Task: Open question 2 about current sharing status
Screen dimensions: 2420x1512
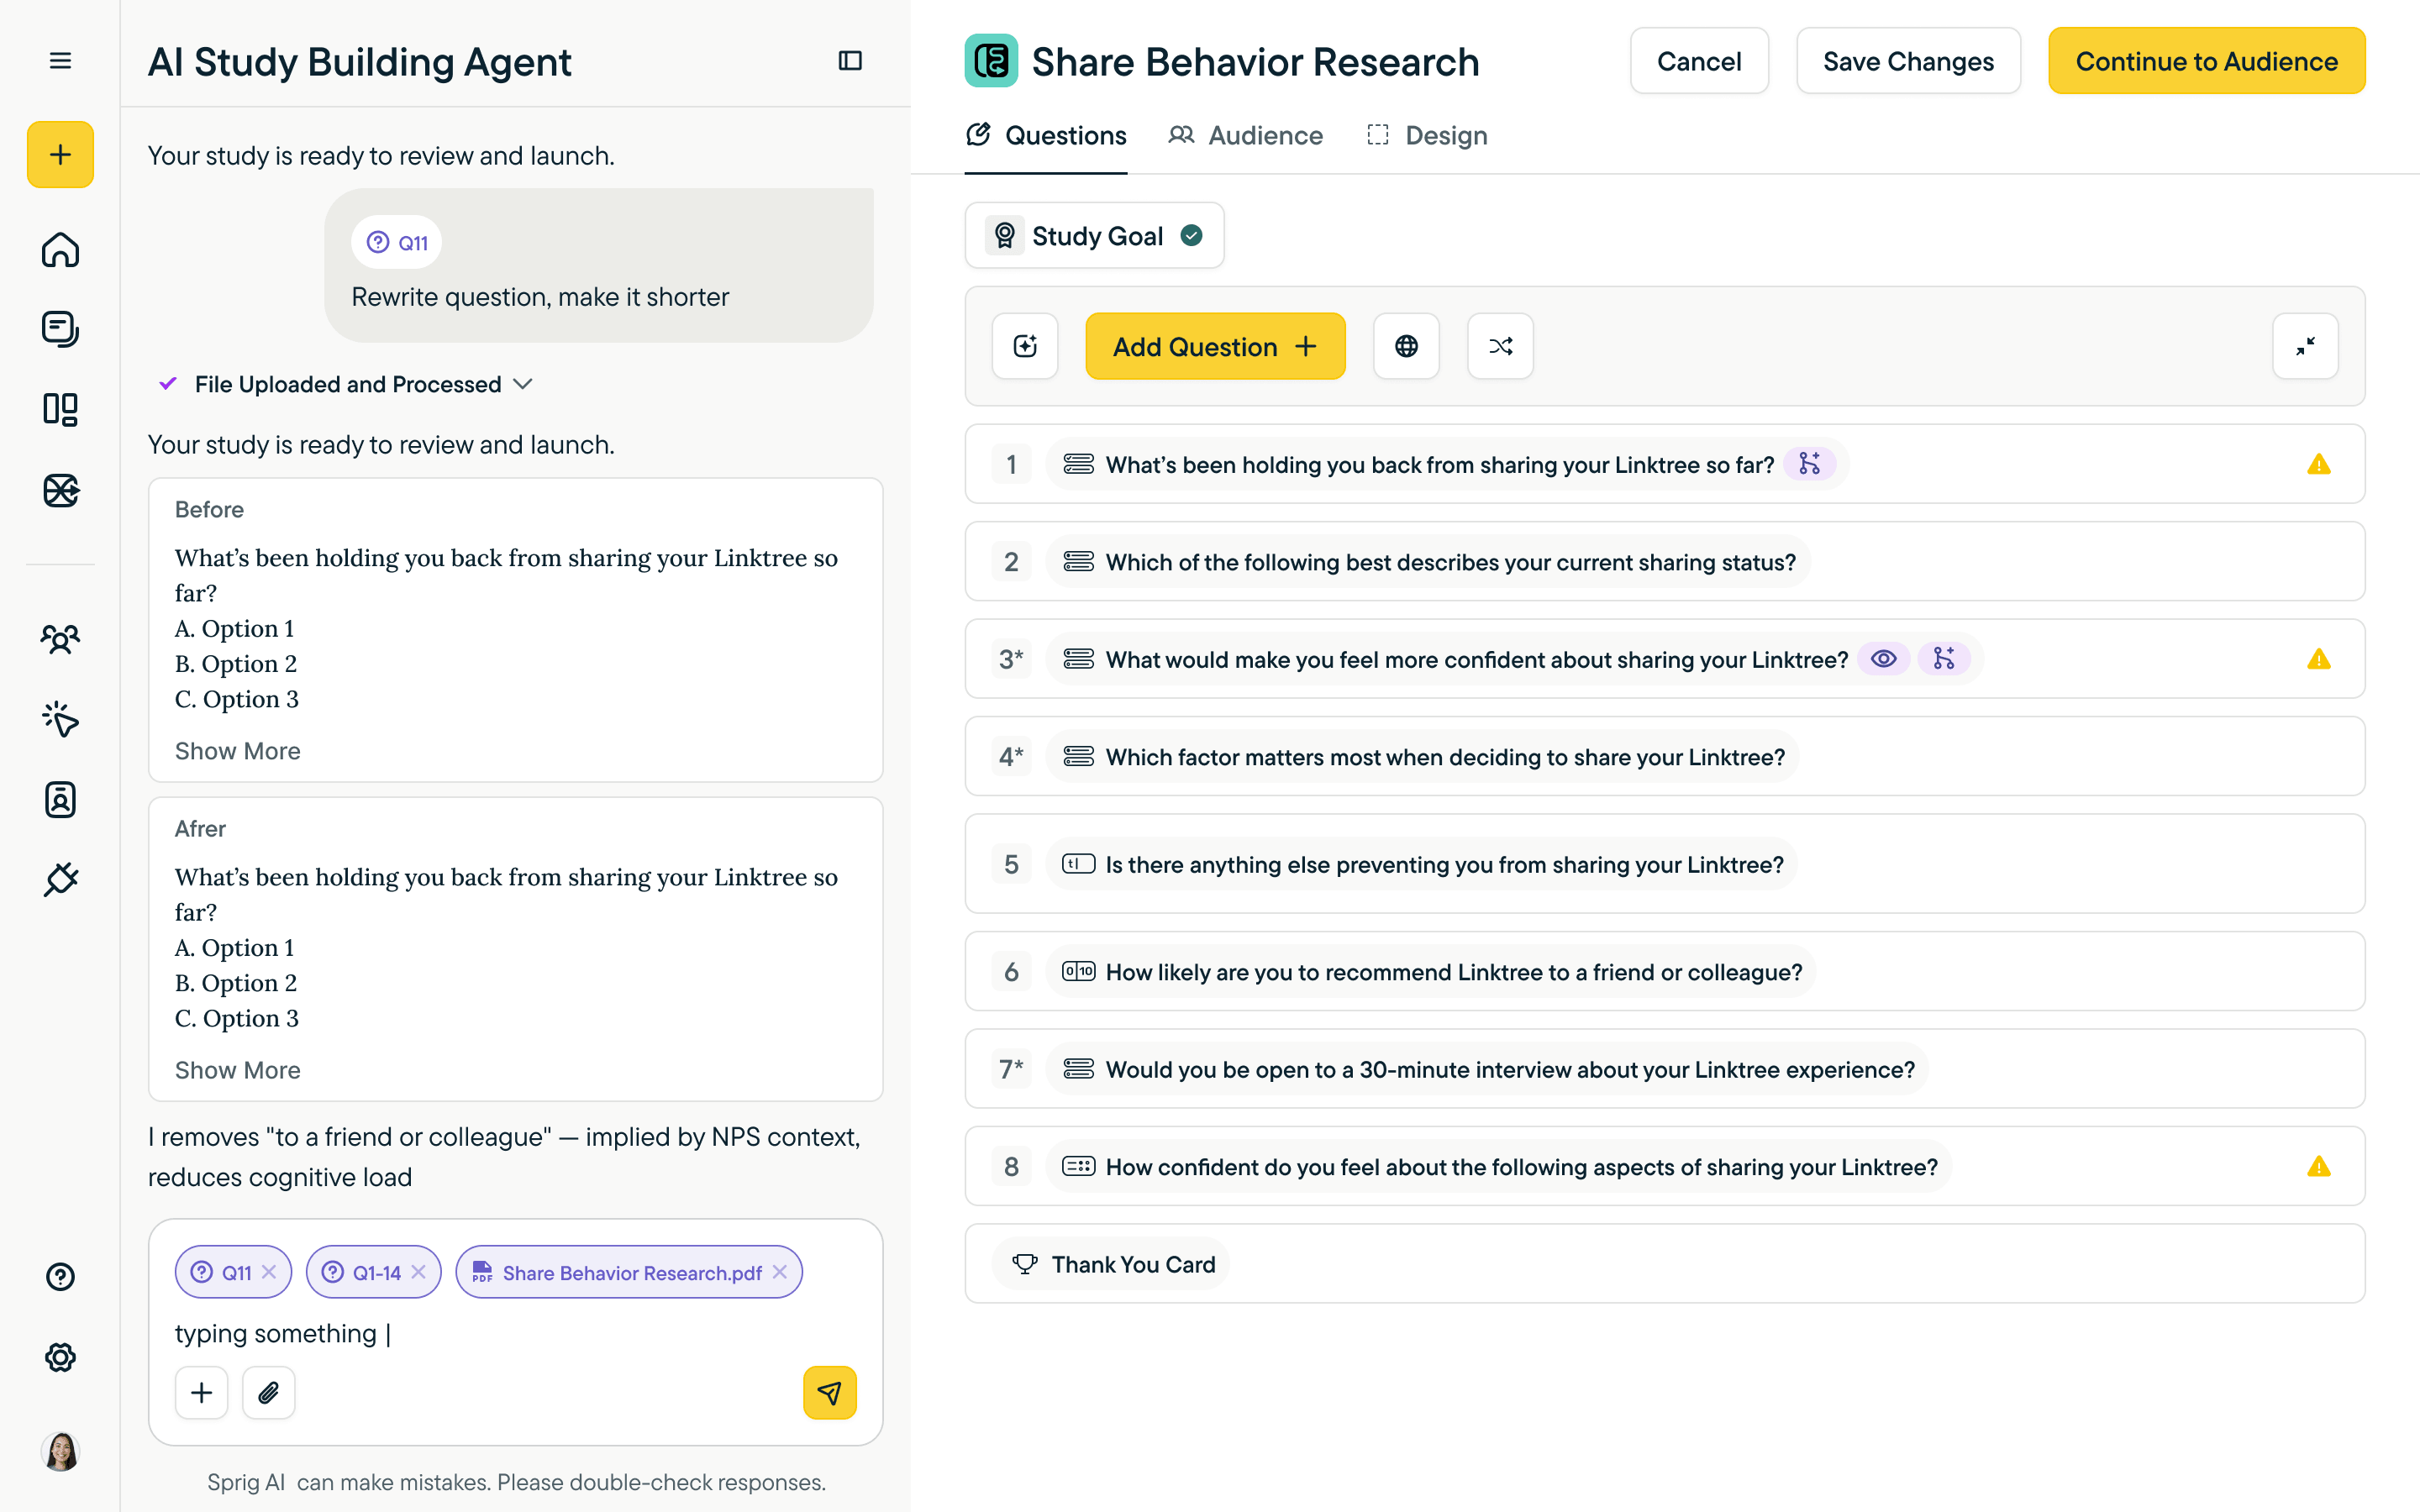Action: click(1664, 561)
